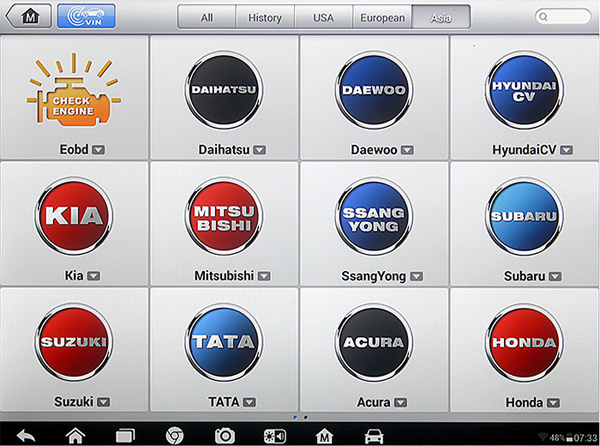This screenshot has height=446, width=600.
Task: Expand the SsangYong dropdown arrow
Action: [416, 276]
